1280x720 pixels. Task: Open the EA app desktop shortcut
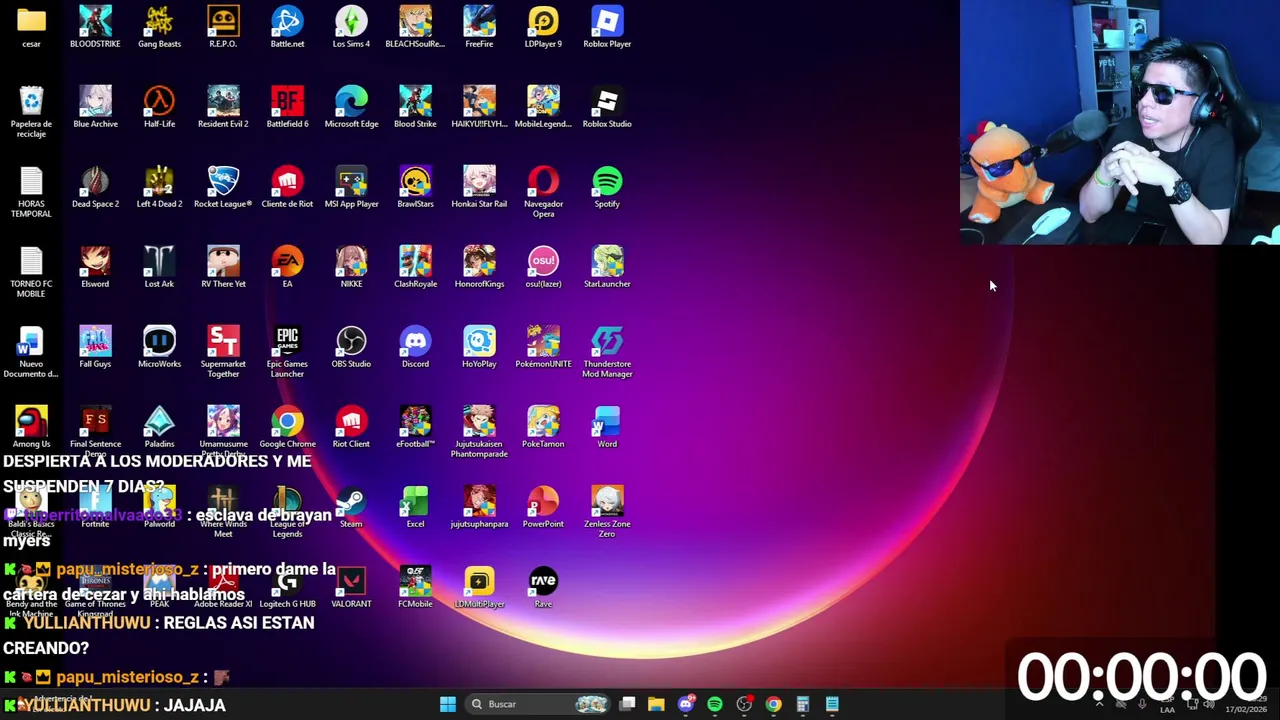click(287, 267)
